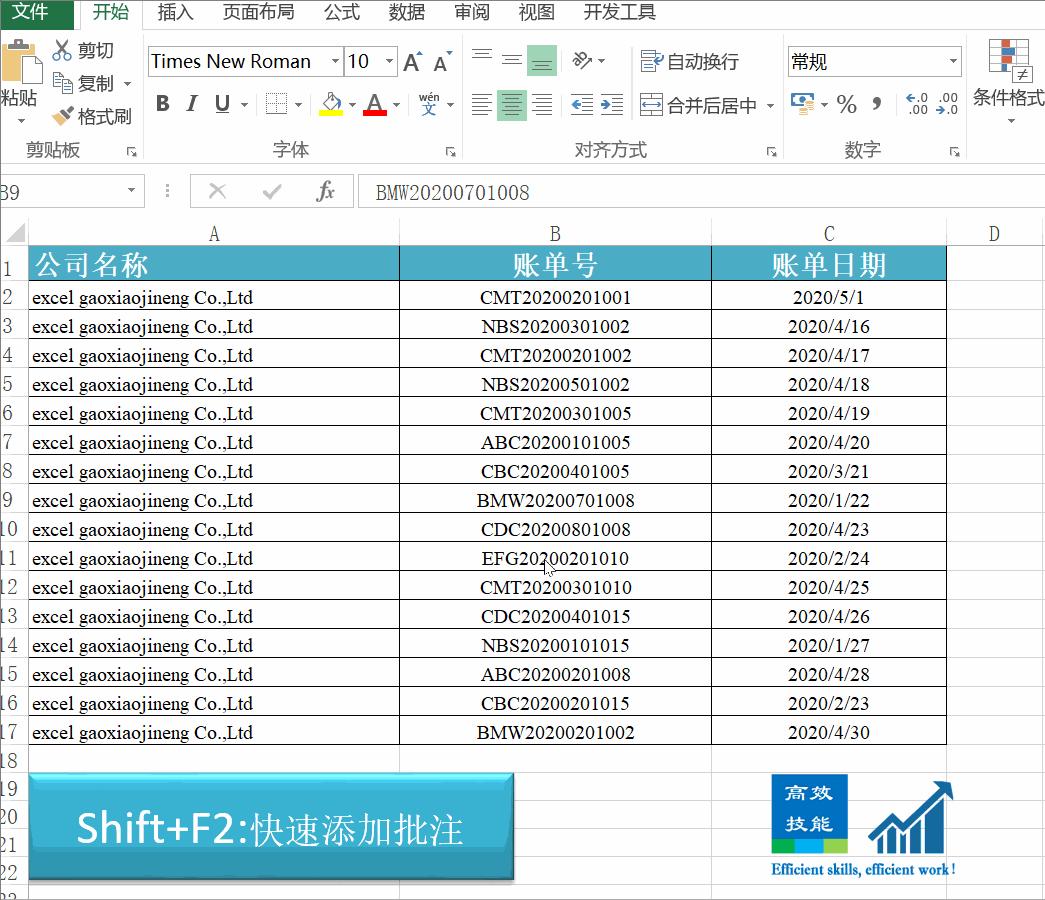
Task: Toggle bold formatting
Action: pyautogui.click(x=162, y=104)
